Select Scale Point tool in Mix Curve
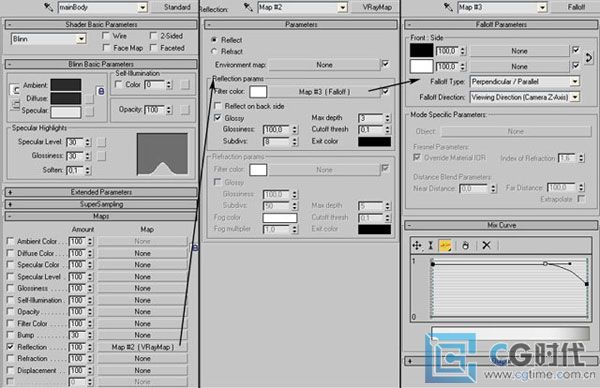Viewport: 600px width, 388px height. click(x=430, y=246)
